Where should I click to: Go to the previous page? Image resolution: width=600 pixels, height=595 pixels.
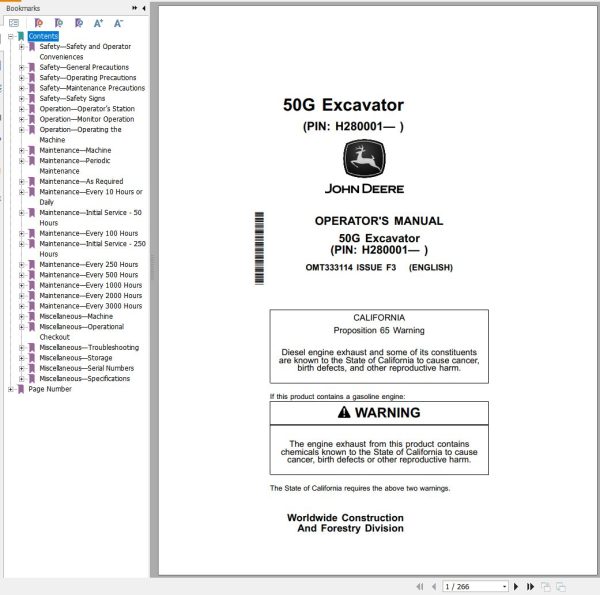[x=434, y=586]
